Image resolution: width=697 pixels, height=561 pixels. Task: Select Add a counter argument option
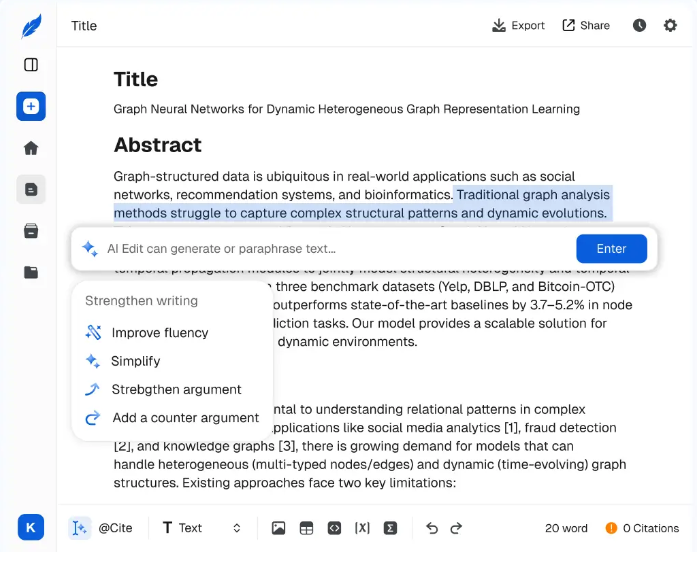(x=185, y=418)
